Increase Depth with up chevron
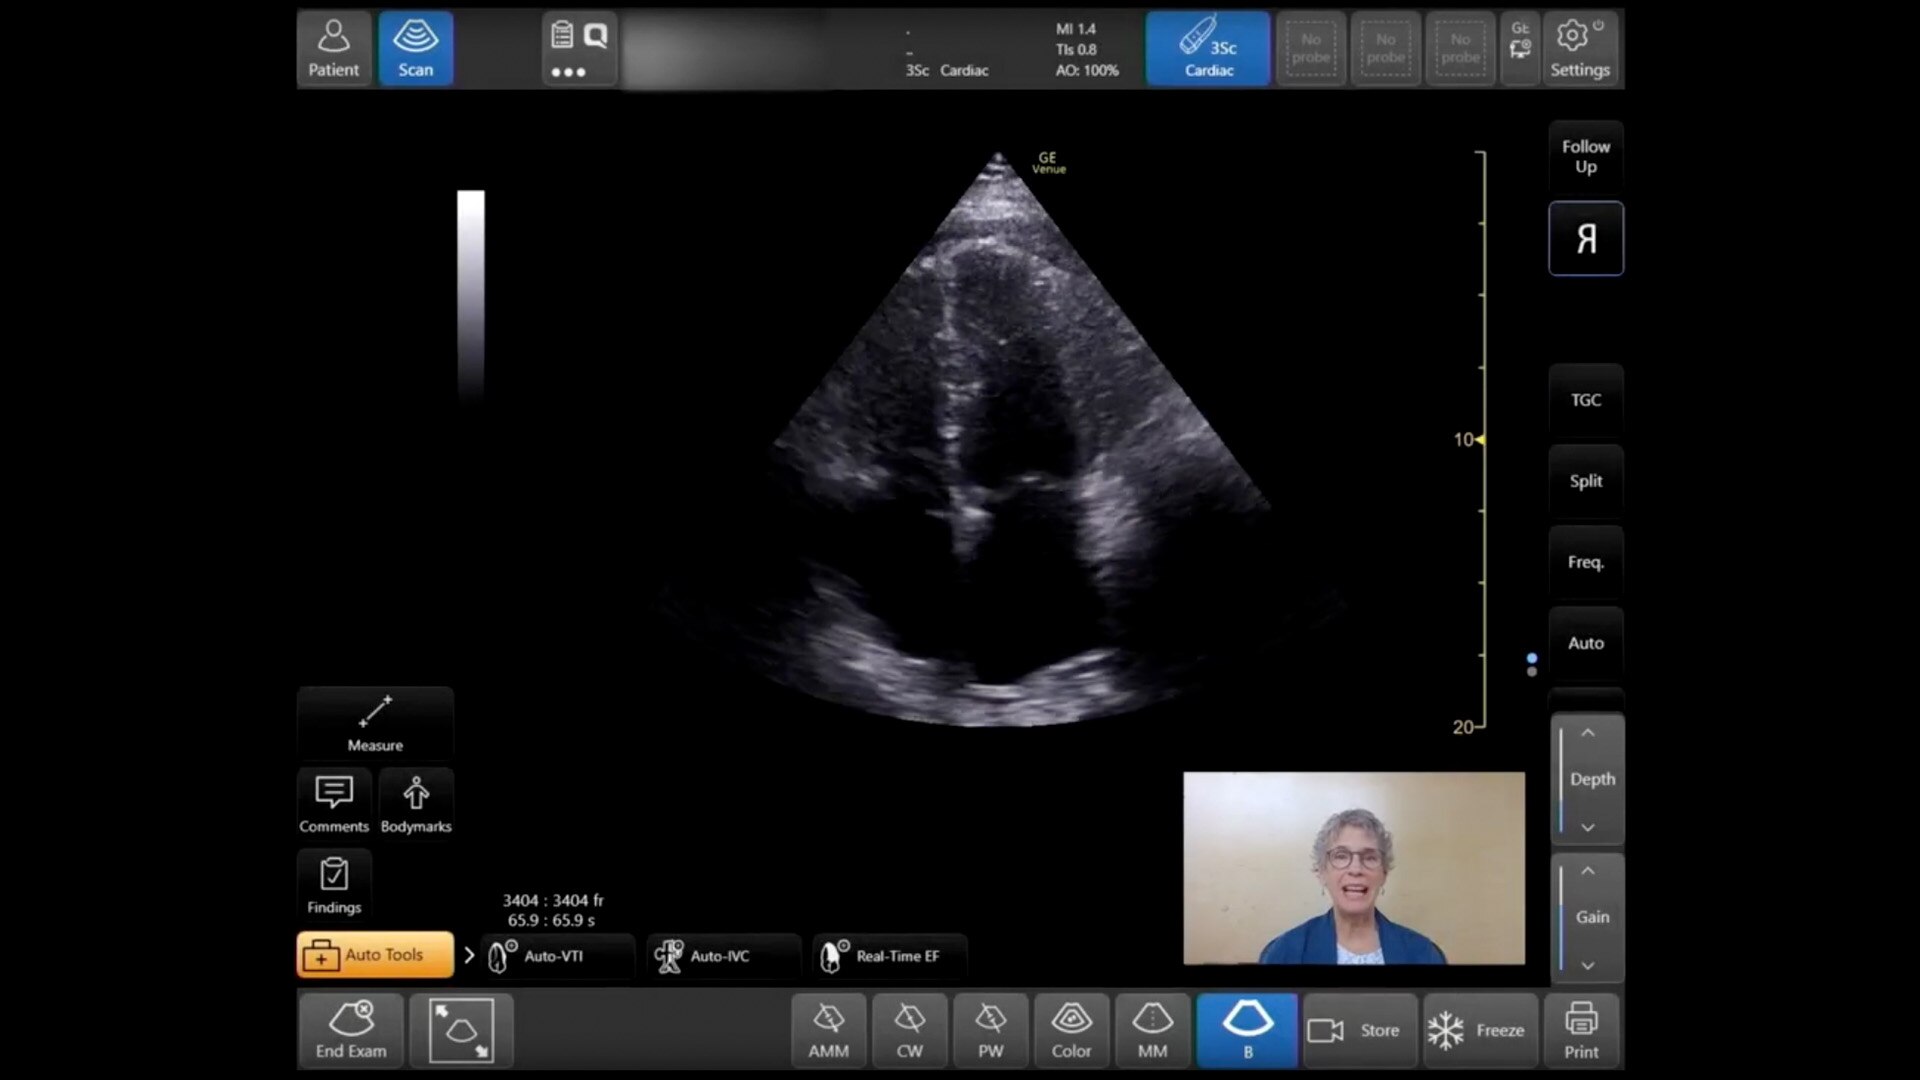Image resolution: width=1920 pixels, height=1080 pixels. click(x=1587, y=734)
